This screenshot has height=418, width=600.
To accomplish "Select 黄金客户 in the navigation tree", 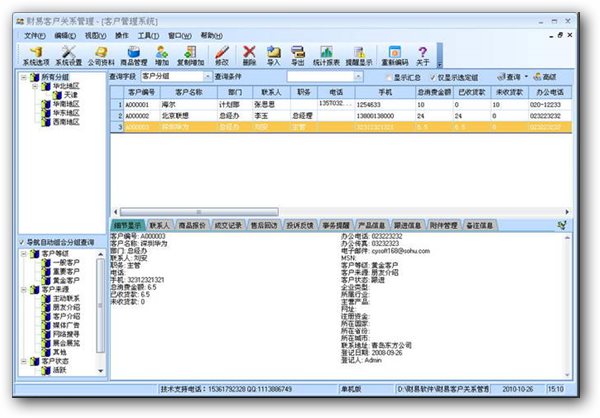I will (66, 281).
